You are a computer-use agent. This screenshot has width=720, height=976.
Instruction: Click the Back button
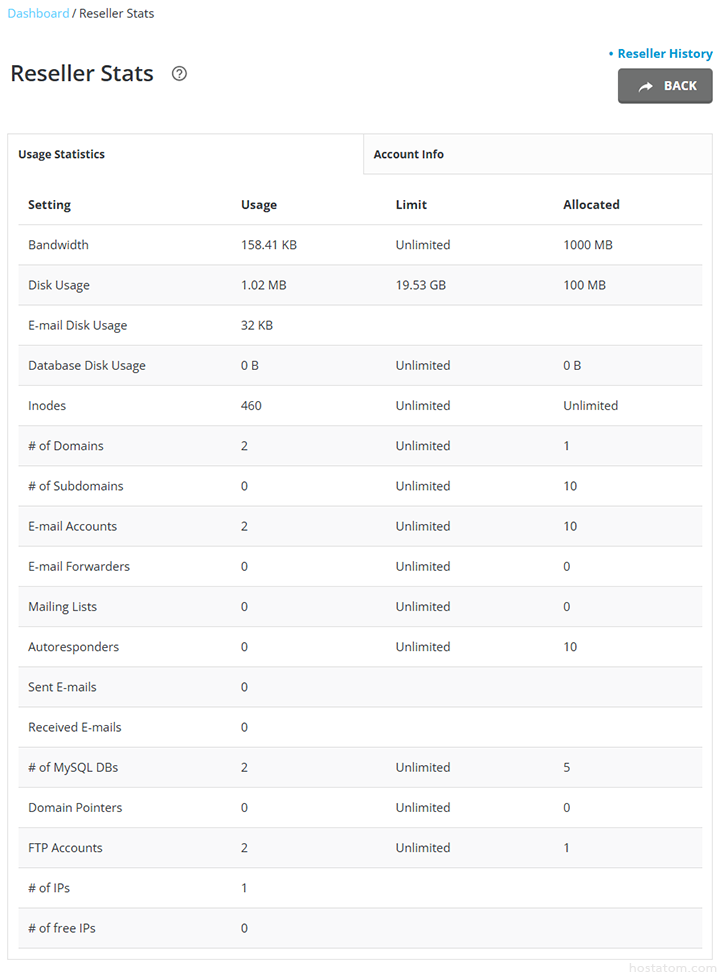tap(665, 86)
